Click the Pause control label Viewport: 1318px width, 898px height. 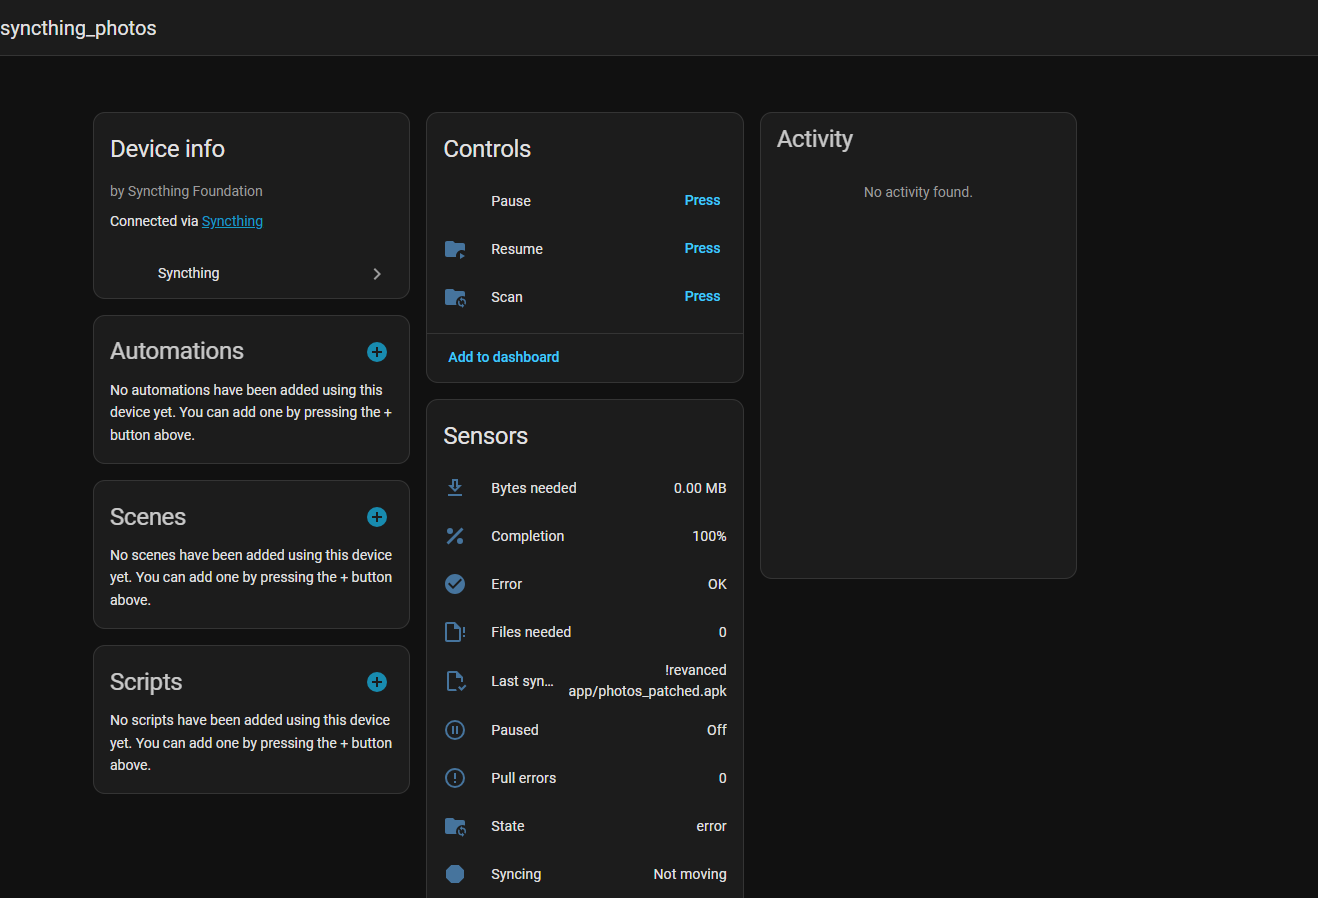pyautogui.click(x=511, y=201)
